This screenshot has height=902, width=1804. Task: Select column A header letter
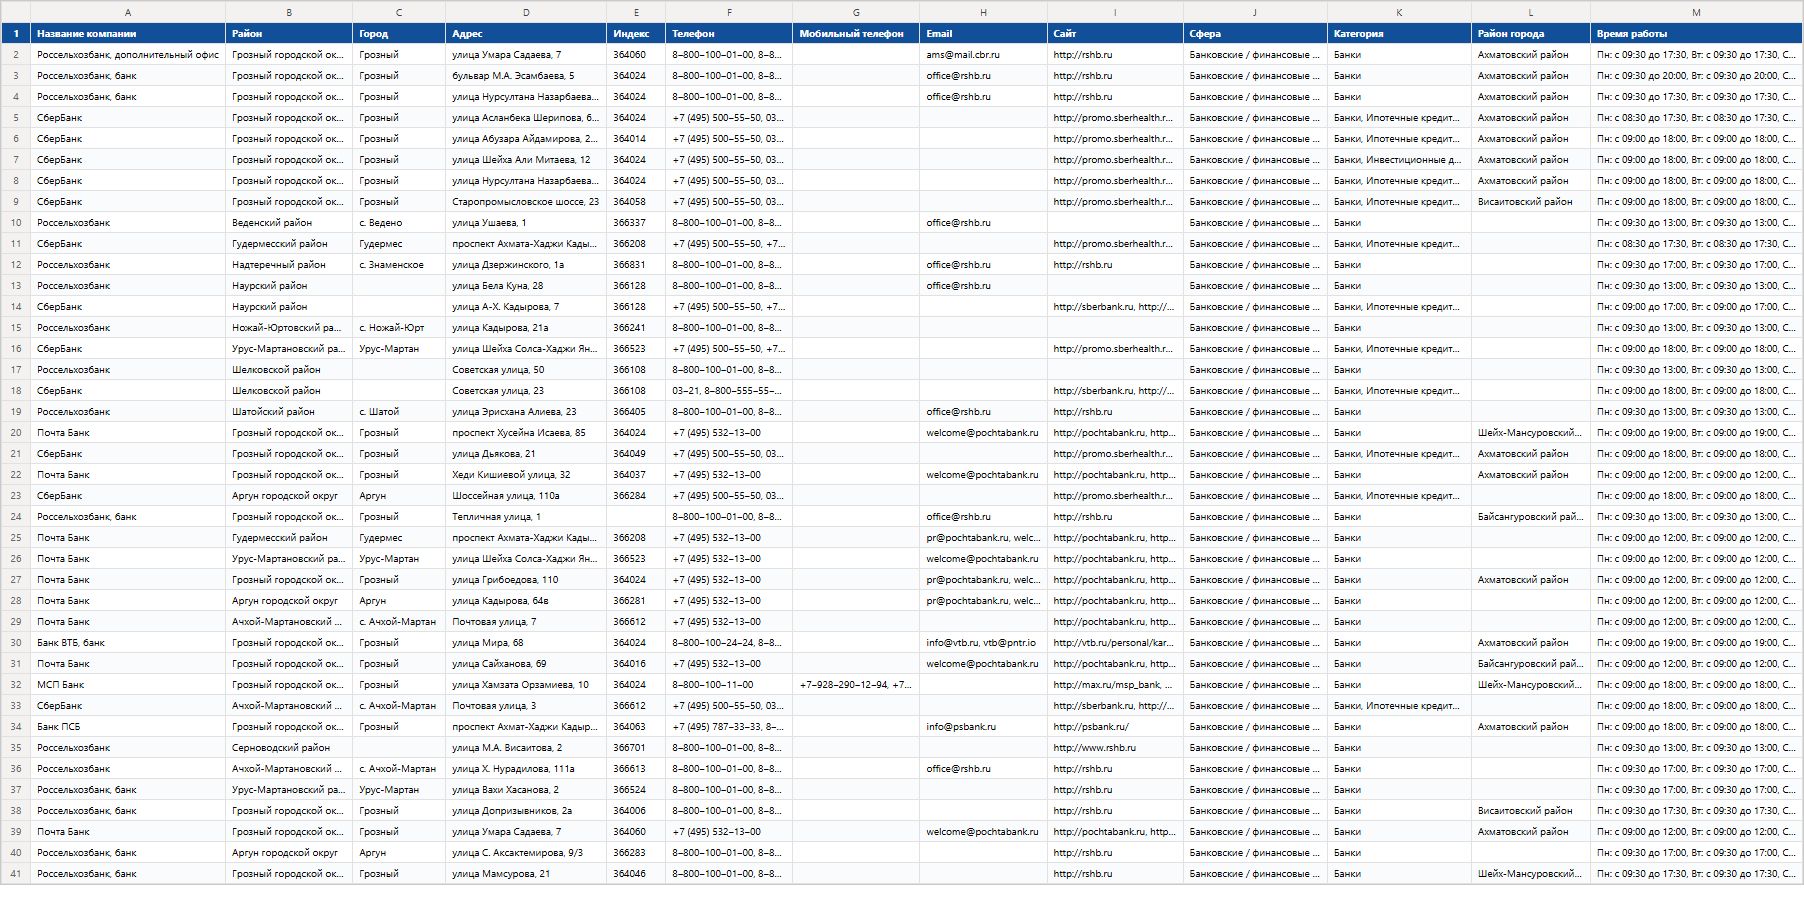click(x=128, y=12)
